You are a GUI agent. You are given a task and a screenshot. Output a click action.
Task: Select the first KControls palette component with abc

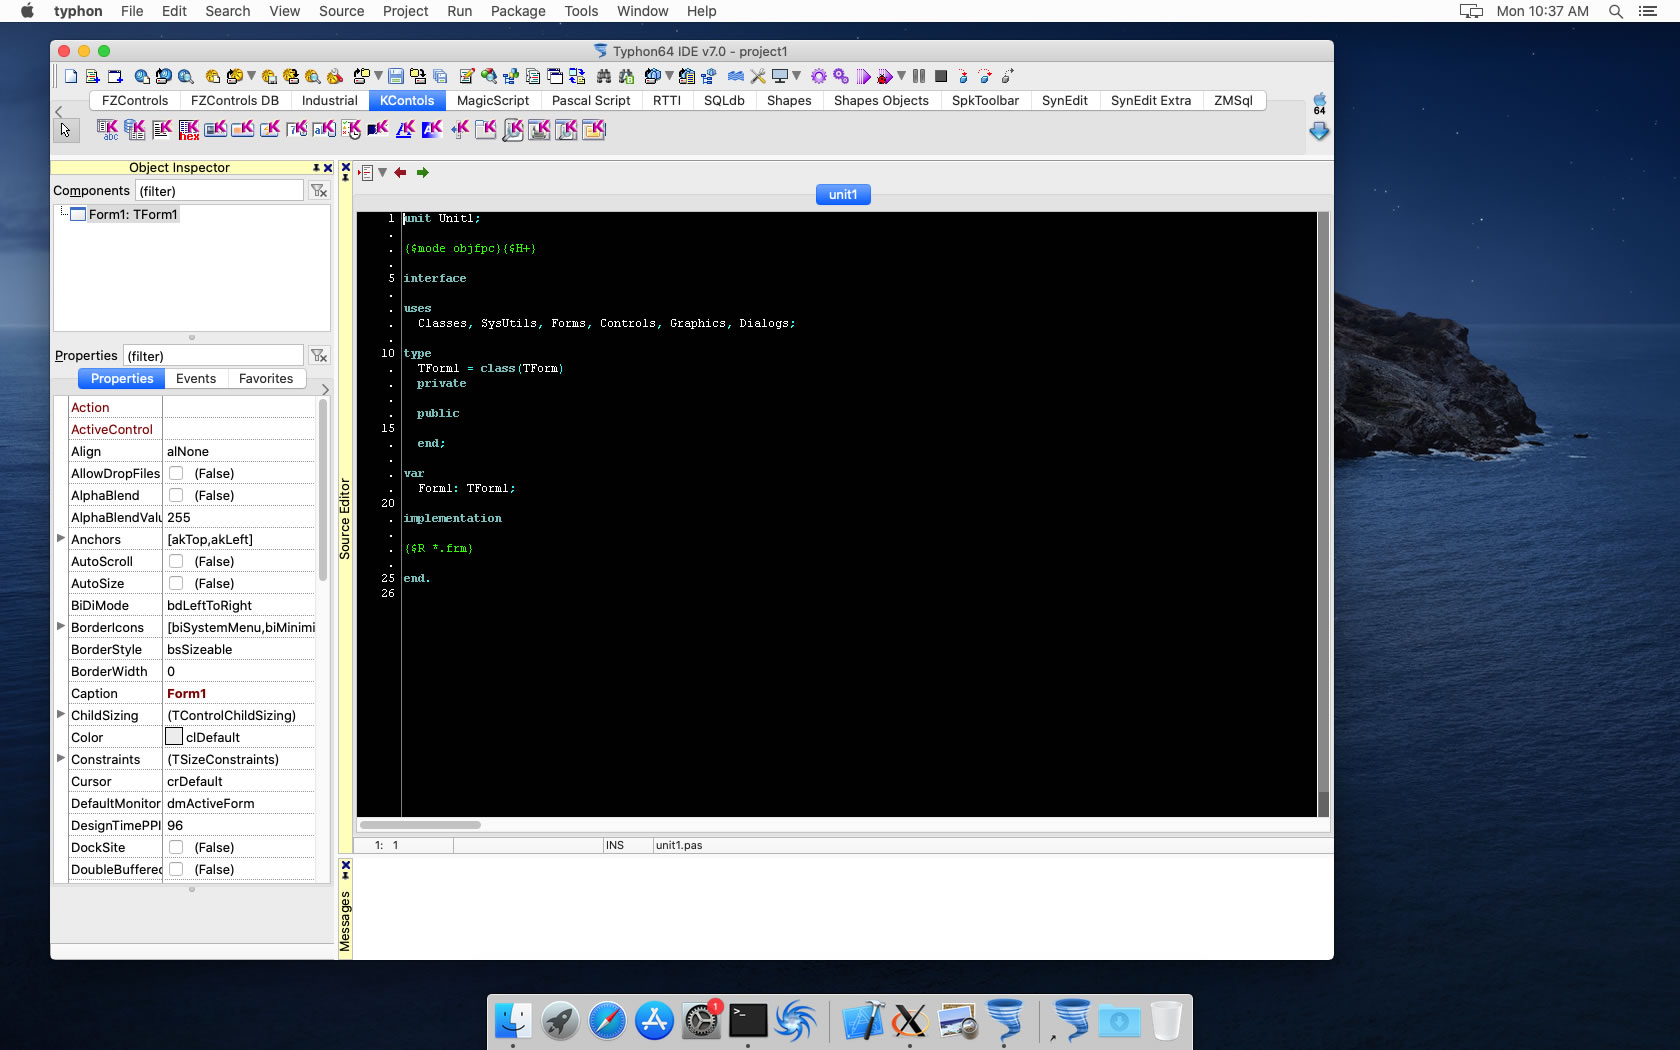coord(107,129)
